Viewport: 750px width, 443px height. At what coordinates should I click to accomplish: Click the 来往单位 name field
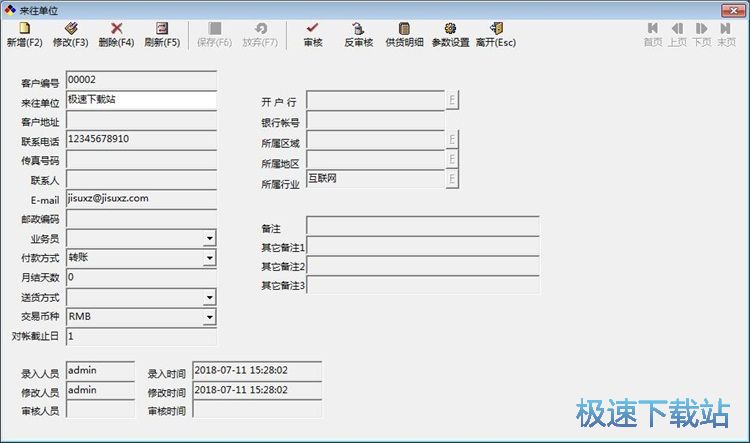point(141,100)
